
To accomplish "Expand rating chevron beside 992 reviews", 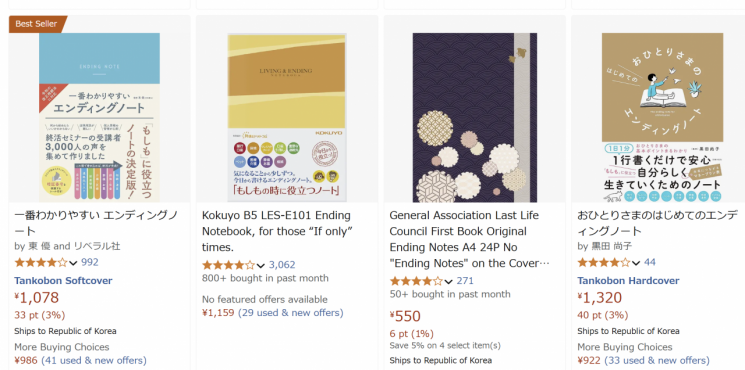I will tap(73, 263).
